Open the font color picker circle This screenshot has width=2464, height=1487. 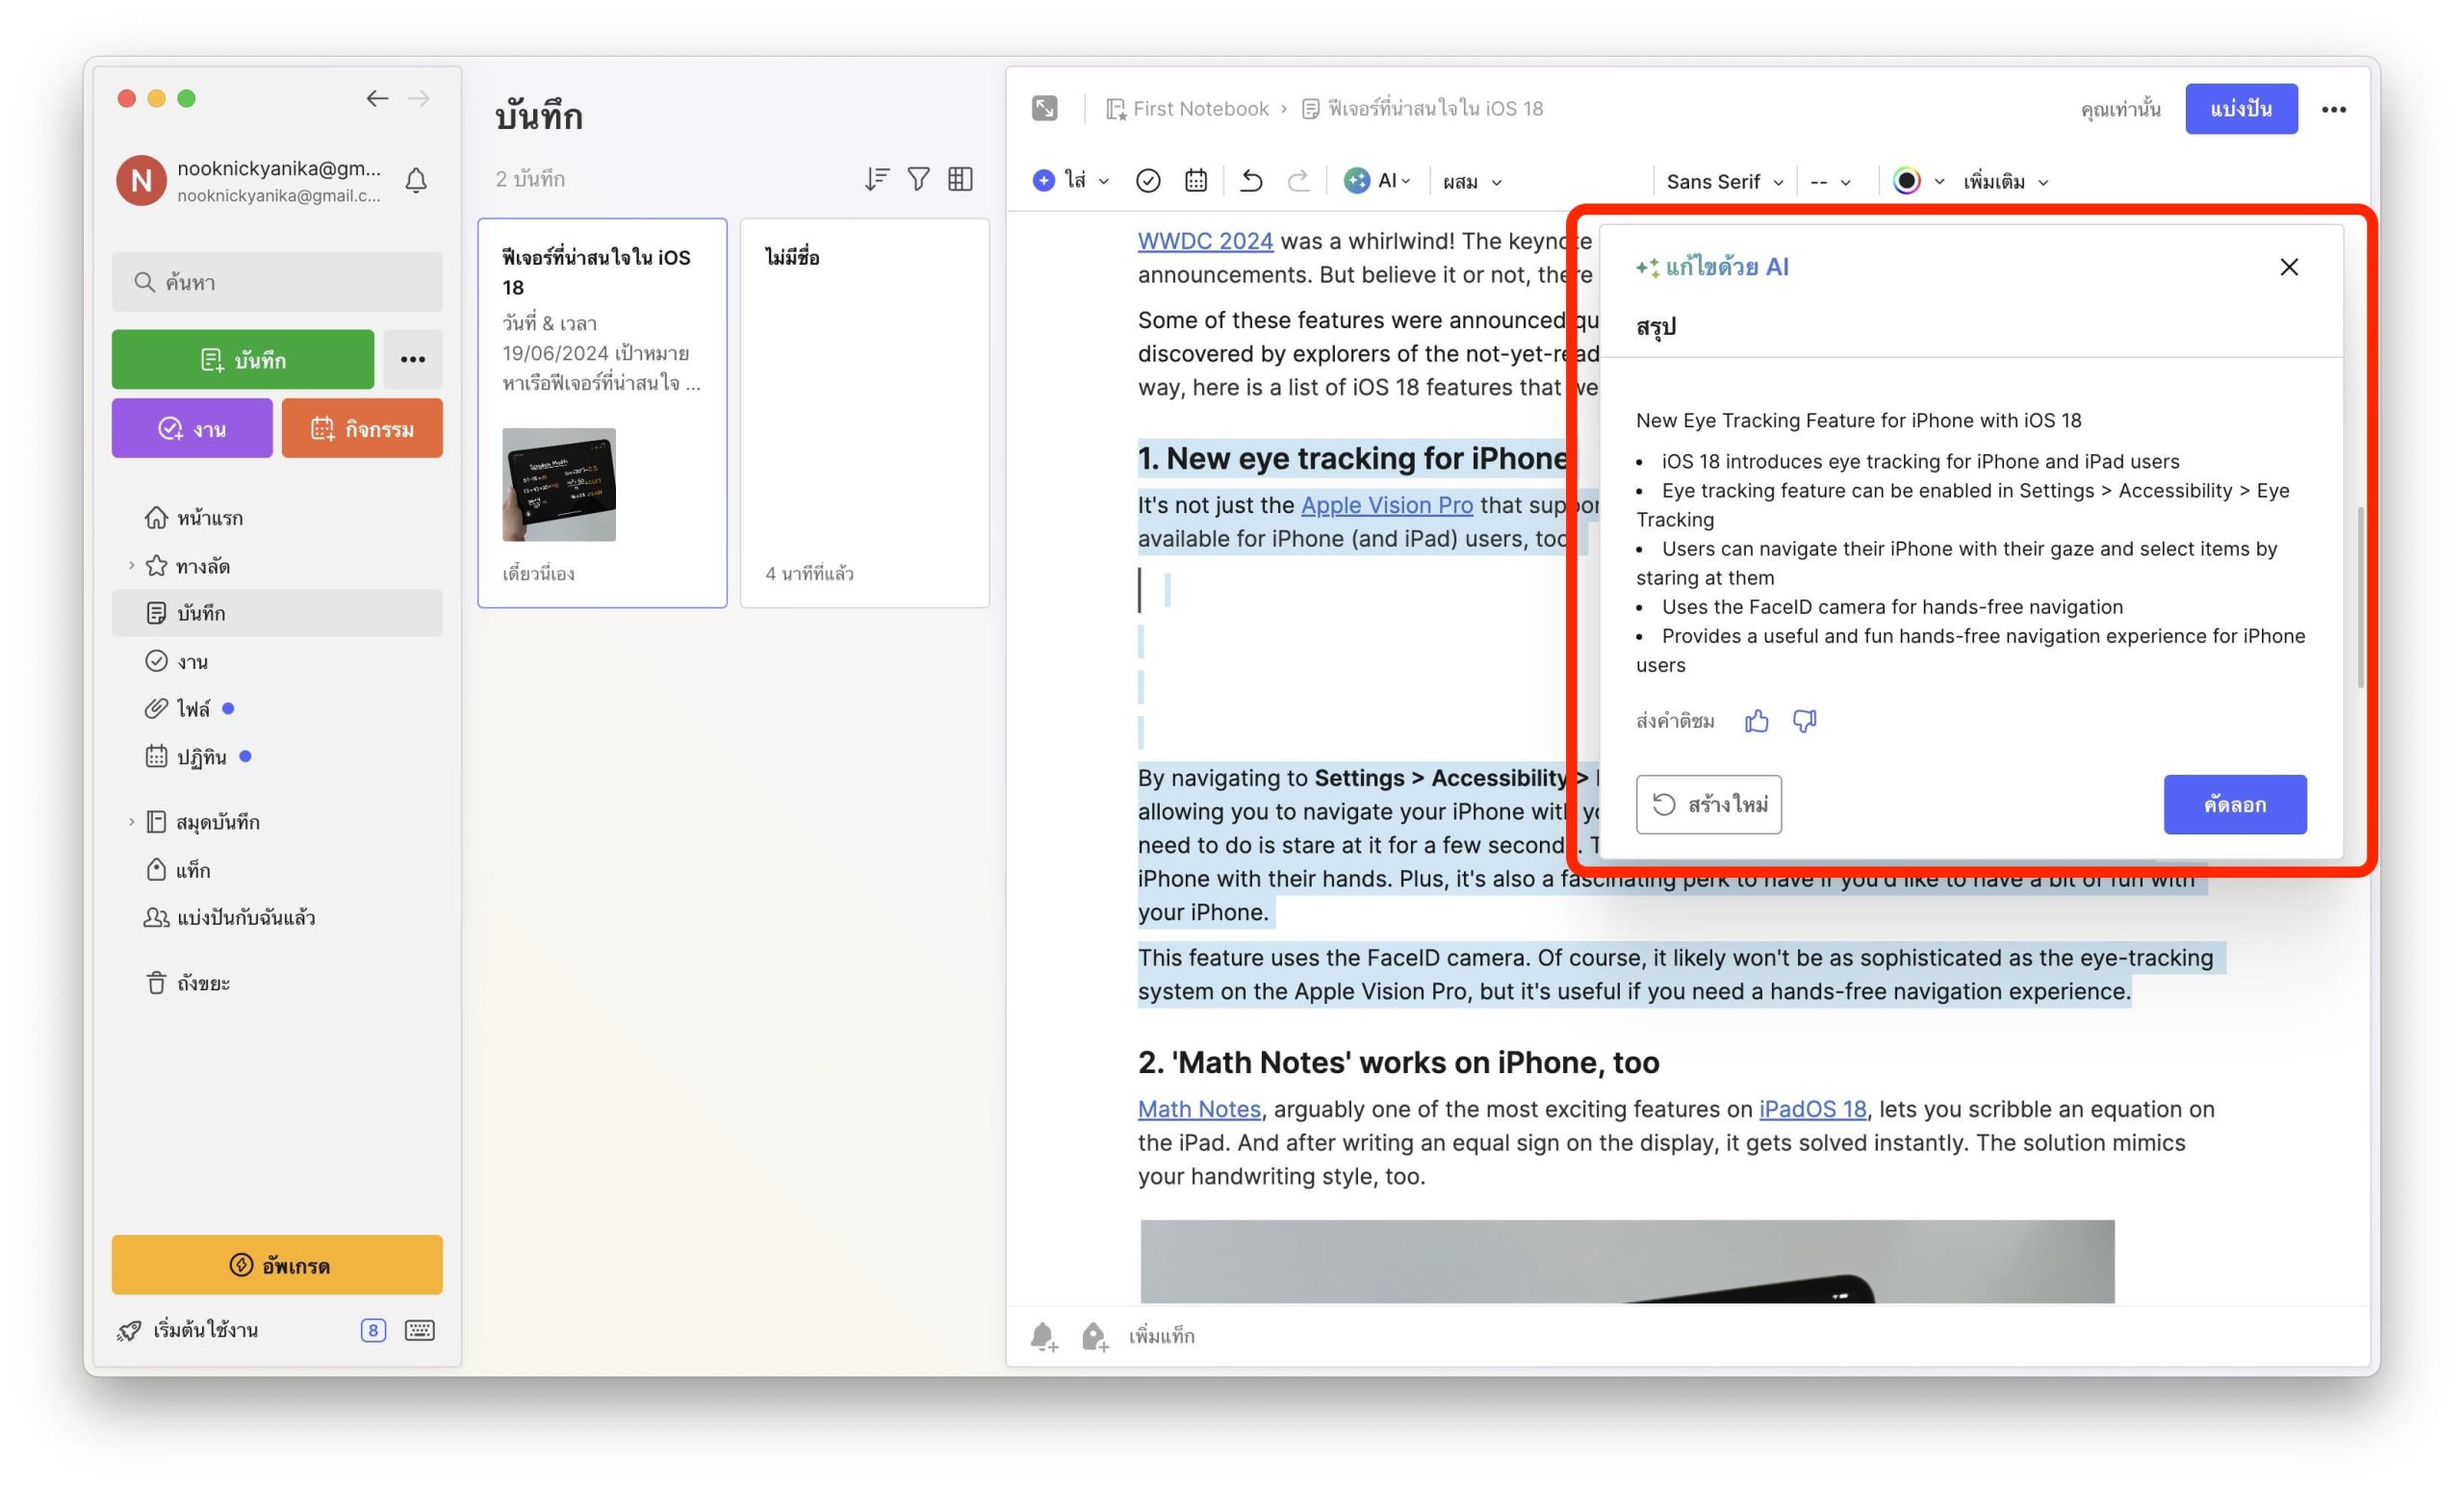point(1906,181)
